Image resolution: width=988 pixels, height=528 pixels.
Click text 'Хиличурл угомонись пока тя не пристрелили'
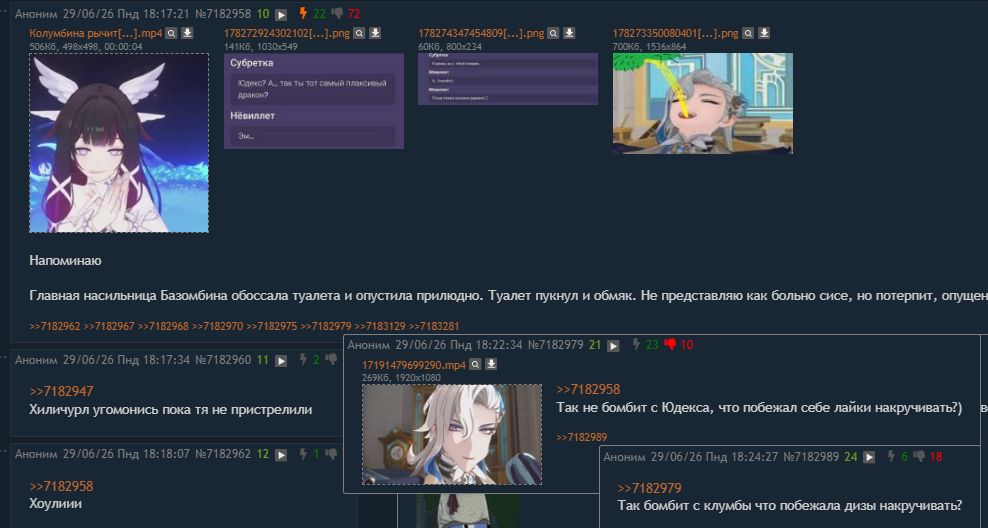(171, 410)
